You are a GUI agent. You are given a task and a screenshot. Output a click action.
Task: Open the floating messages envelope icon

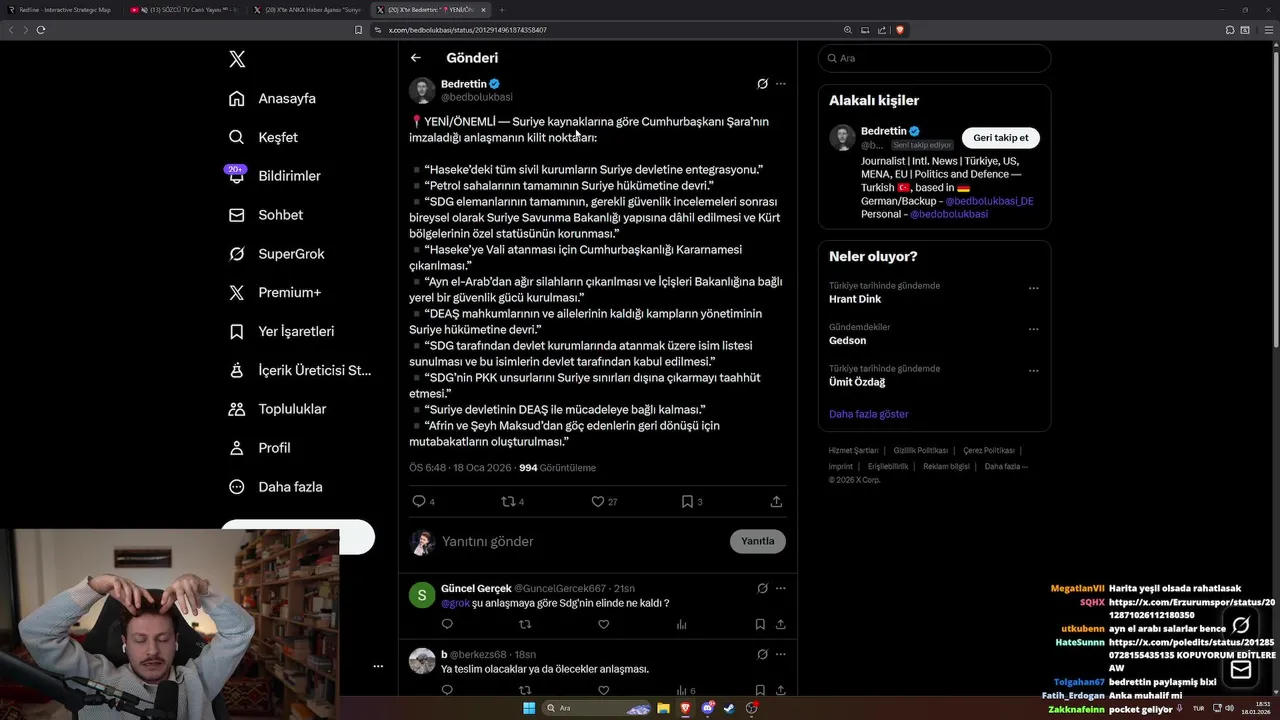[1241, 670]
